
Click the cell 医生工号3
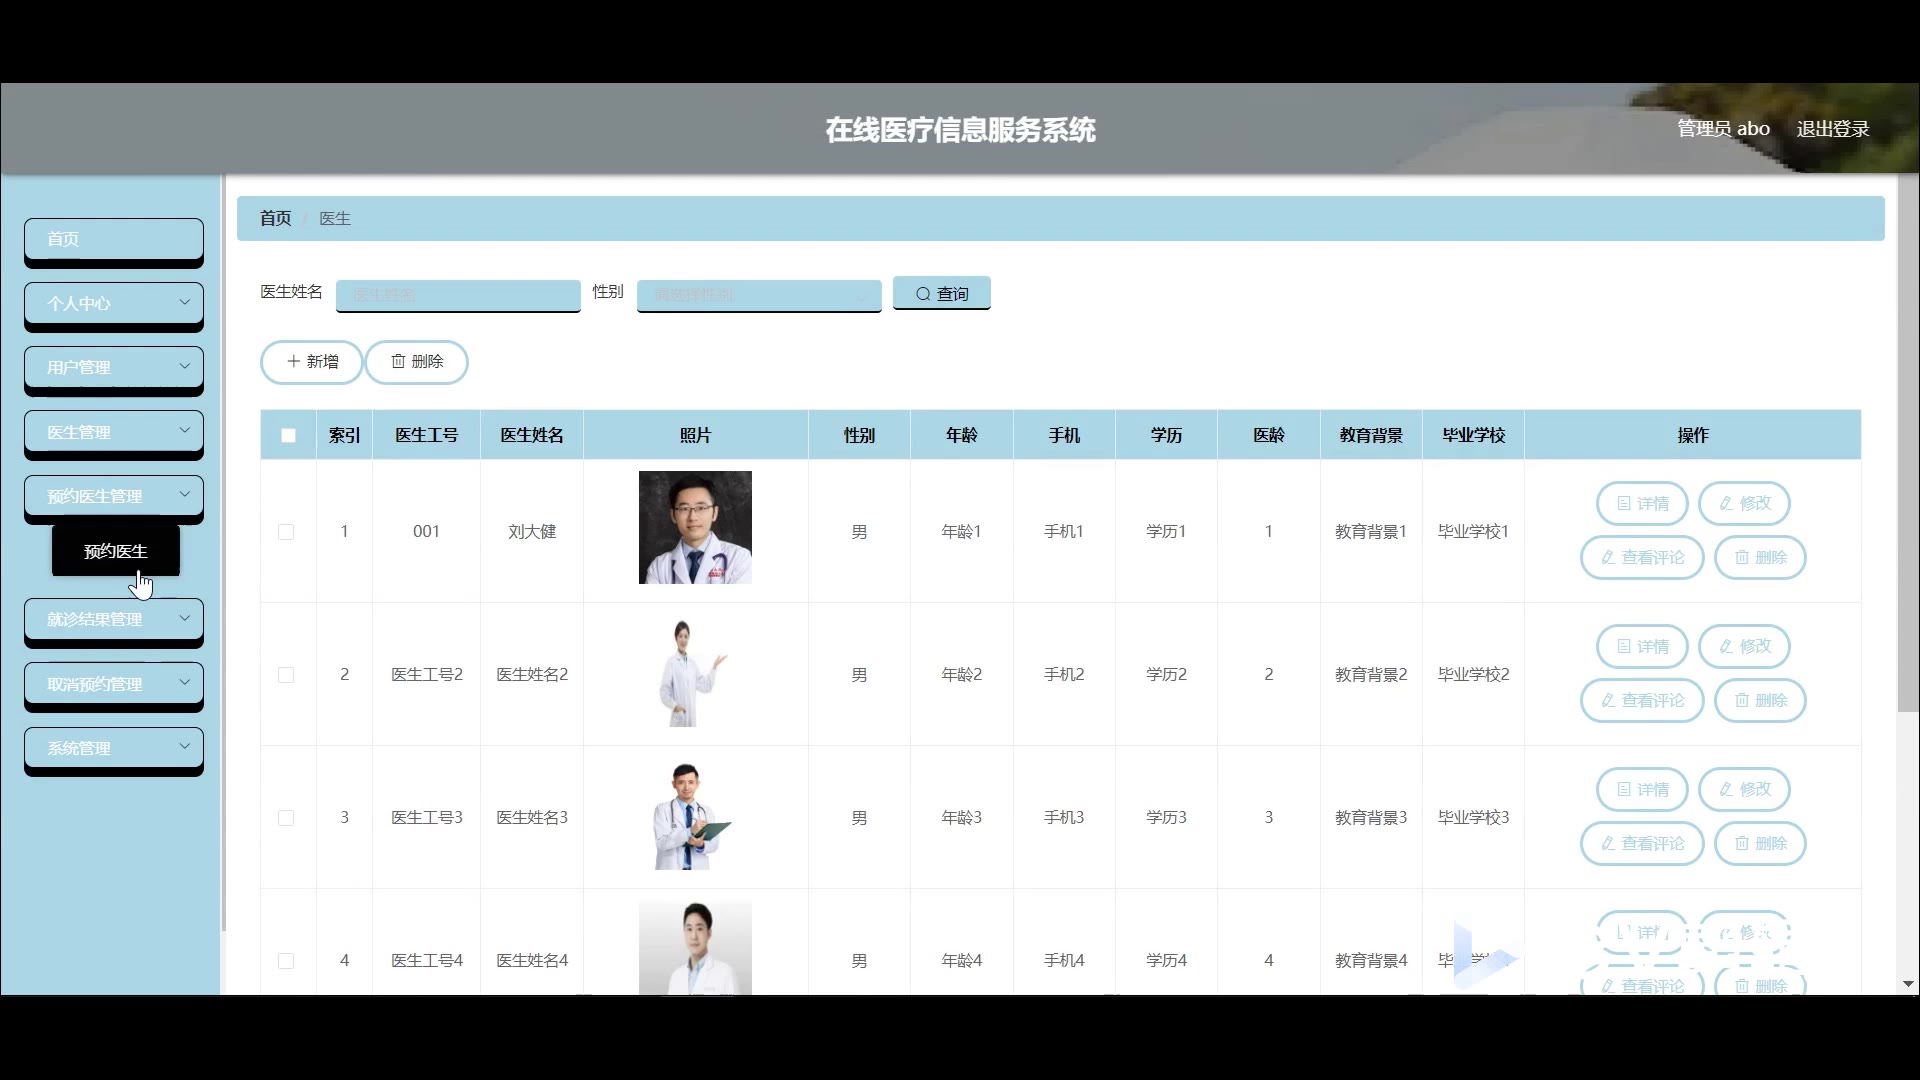click(x=426, y=818)
